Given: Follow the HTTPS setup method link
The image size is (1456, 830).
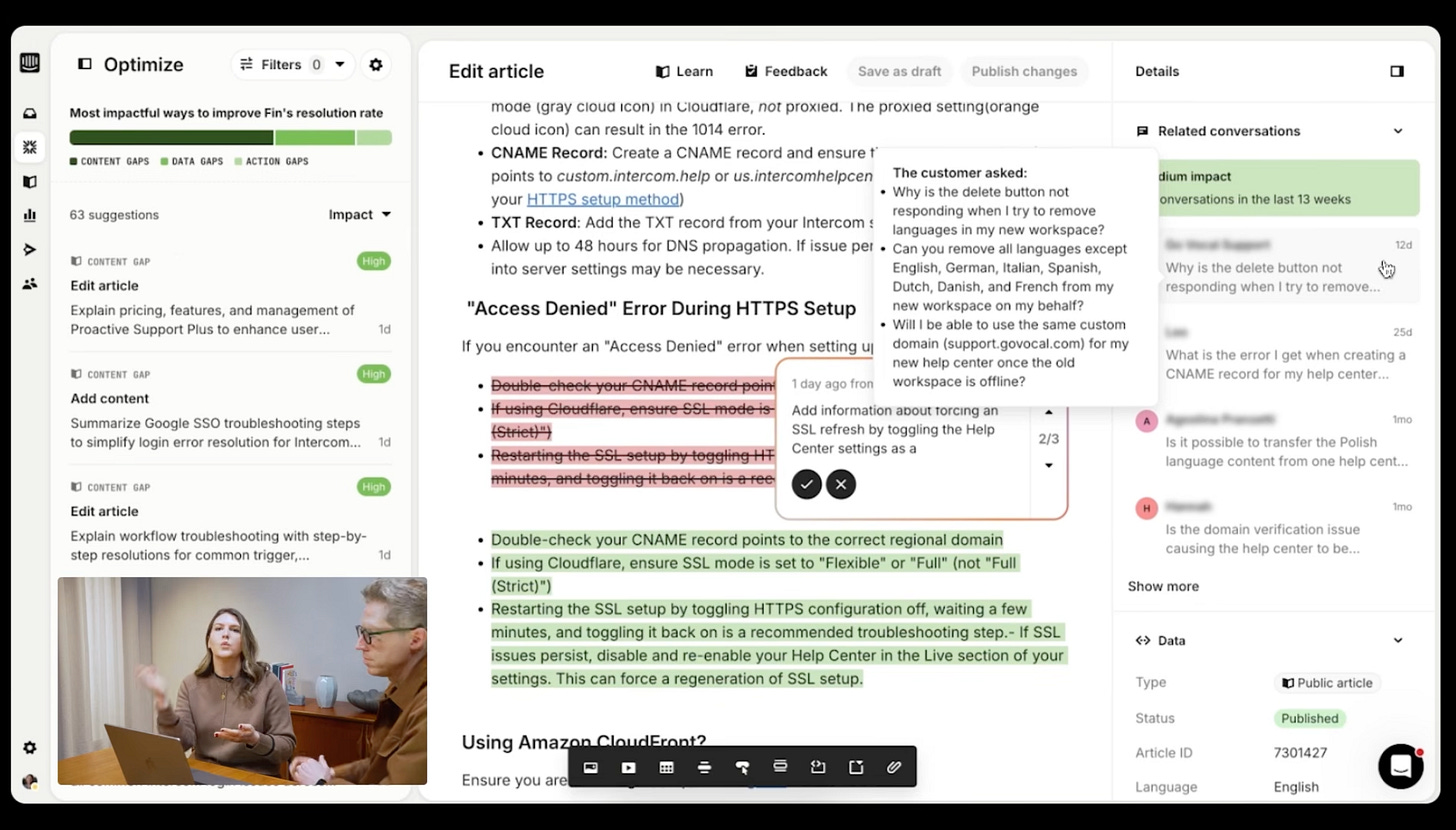Looking at the screenshot, I should click(603, 199).
